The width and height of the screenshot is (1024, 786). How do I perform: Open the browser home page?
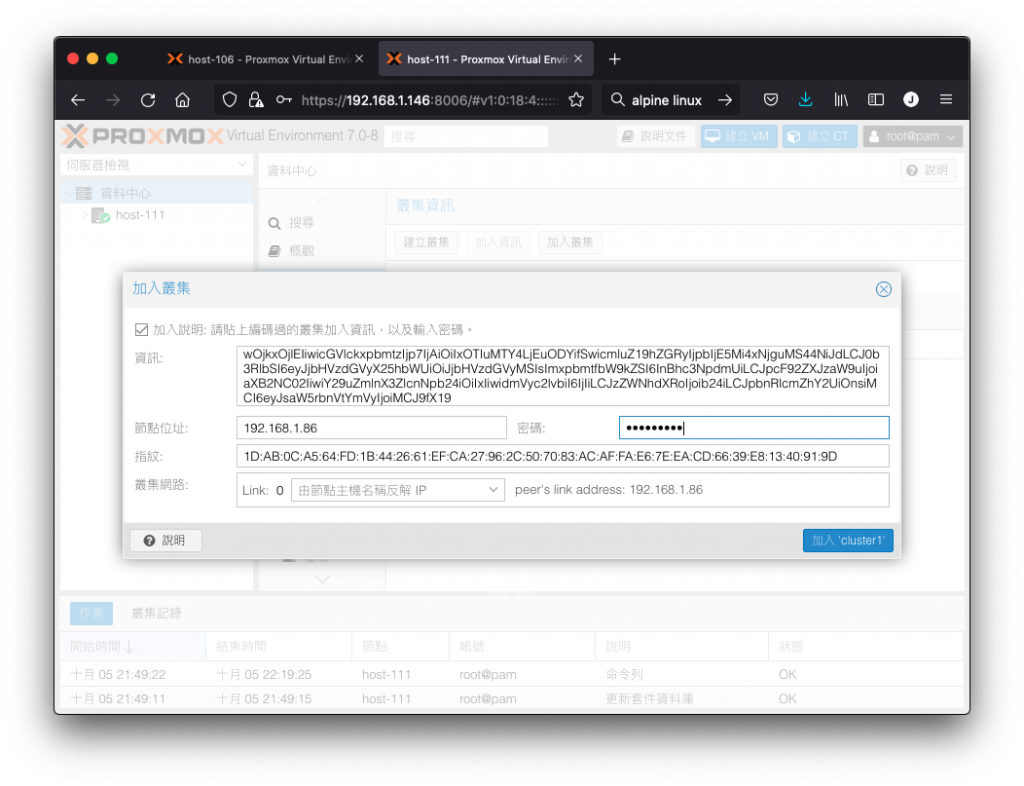[x=183, y=100]
